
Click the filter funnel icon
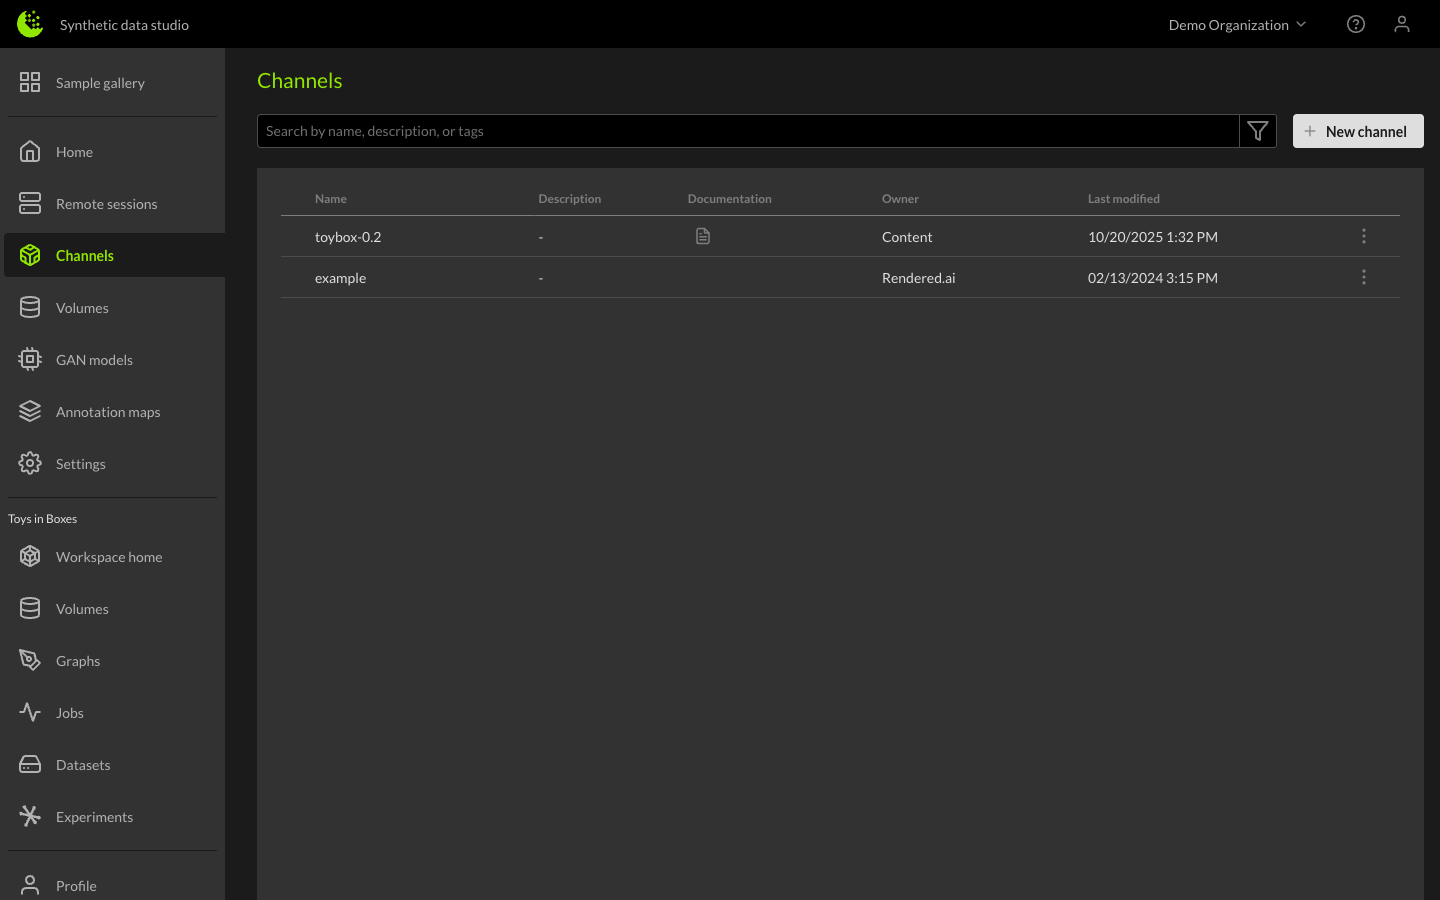tap(1257, 131)
